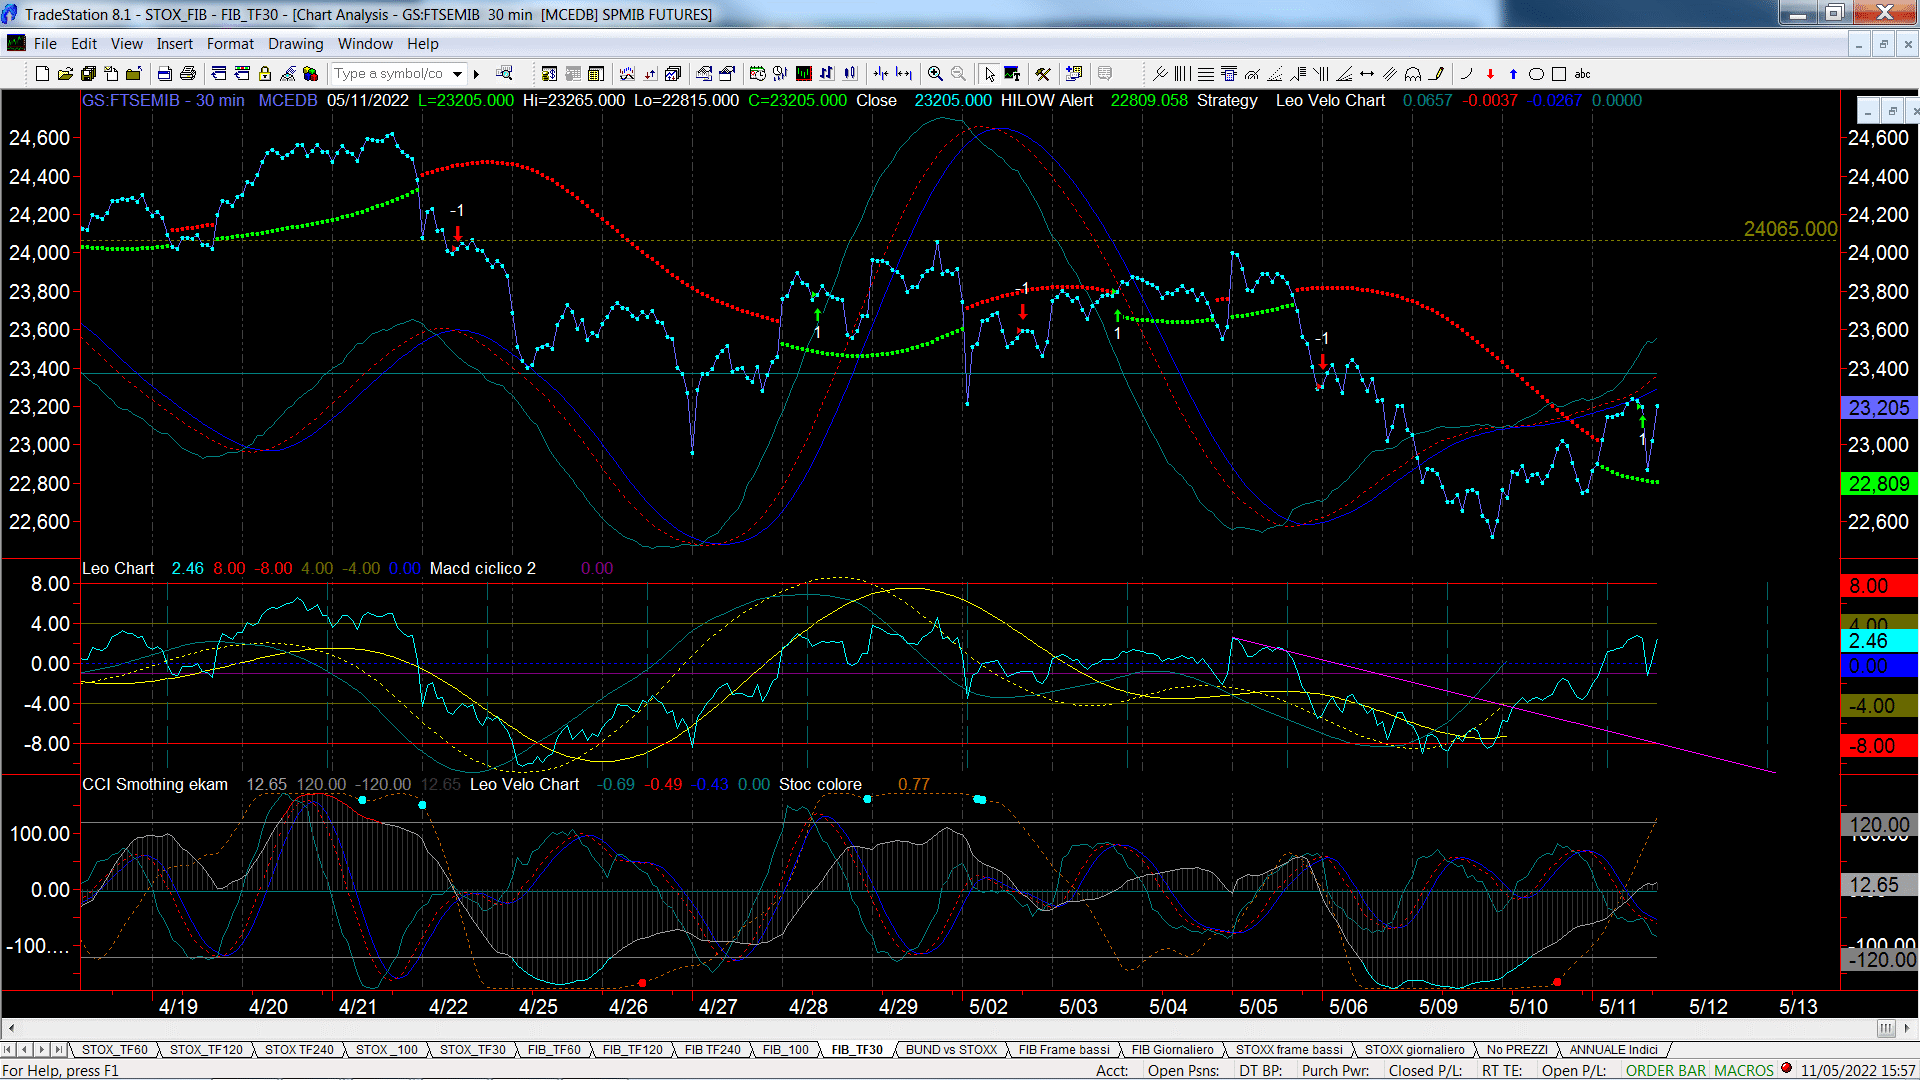Click the right arrow of horizontal scrollbar

pos(1909,1028)
